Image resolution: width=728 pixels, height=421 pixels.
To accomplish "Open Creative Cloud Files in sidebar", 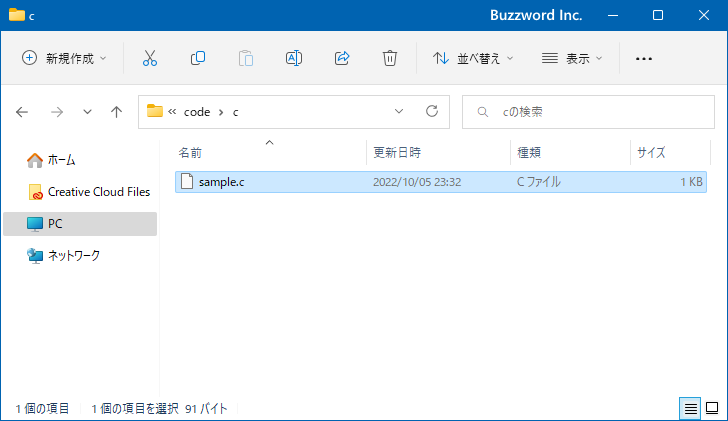I will (x=98, y=192).
